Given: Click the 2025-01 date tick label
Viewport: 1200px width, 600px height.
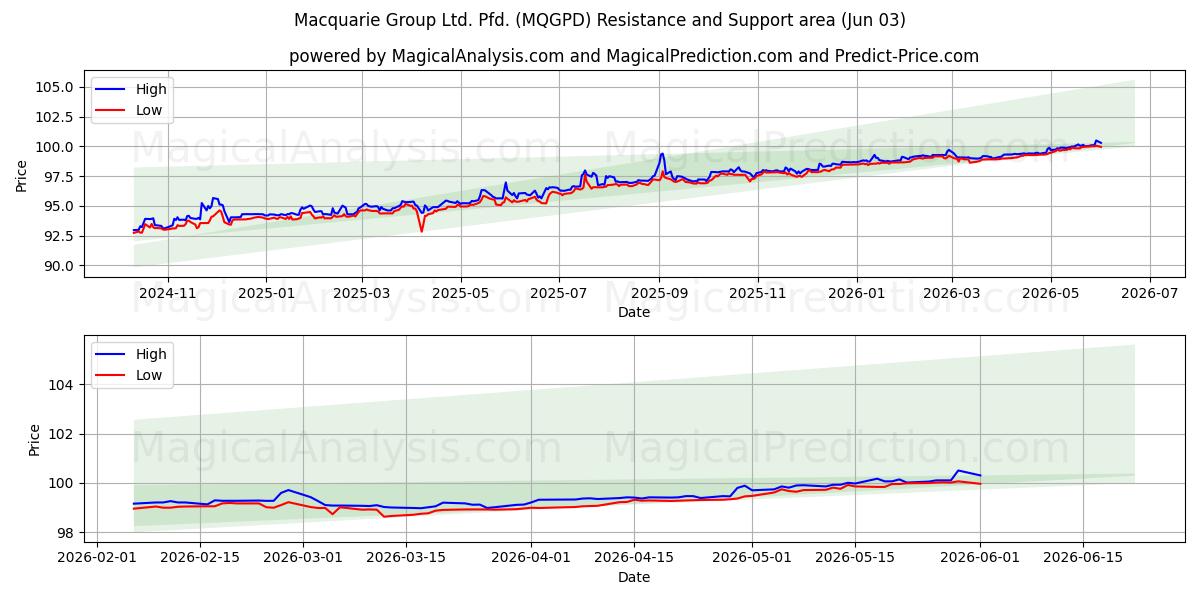Looking at the screenshot, I should click(x=266, y=292).
